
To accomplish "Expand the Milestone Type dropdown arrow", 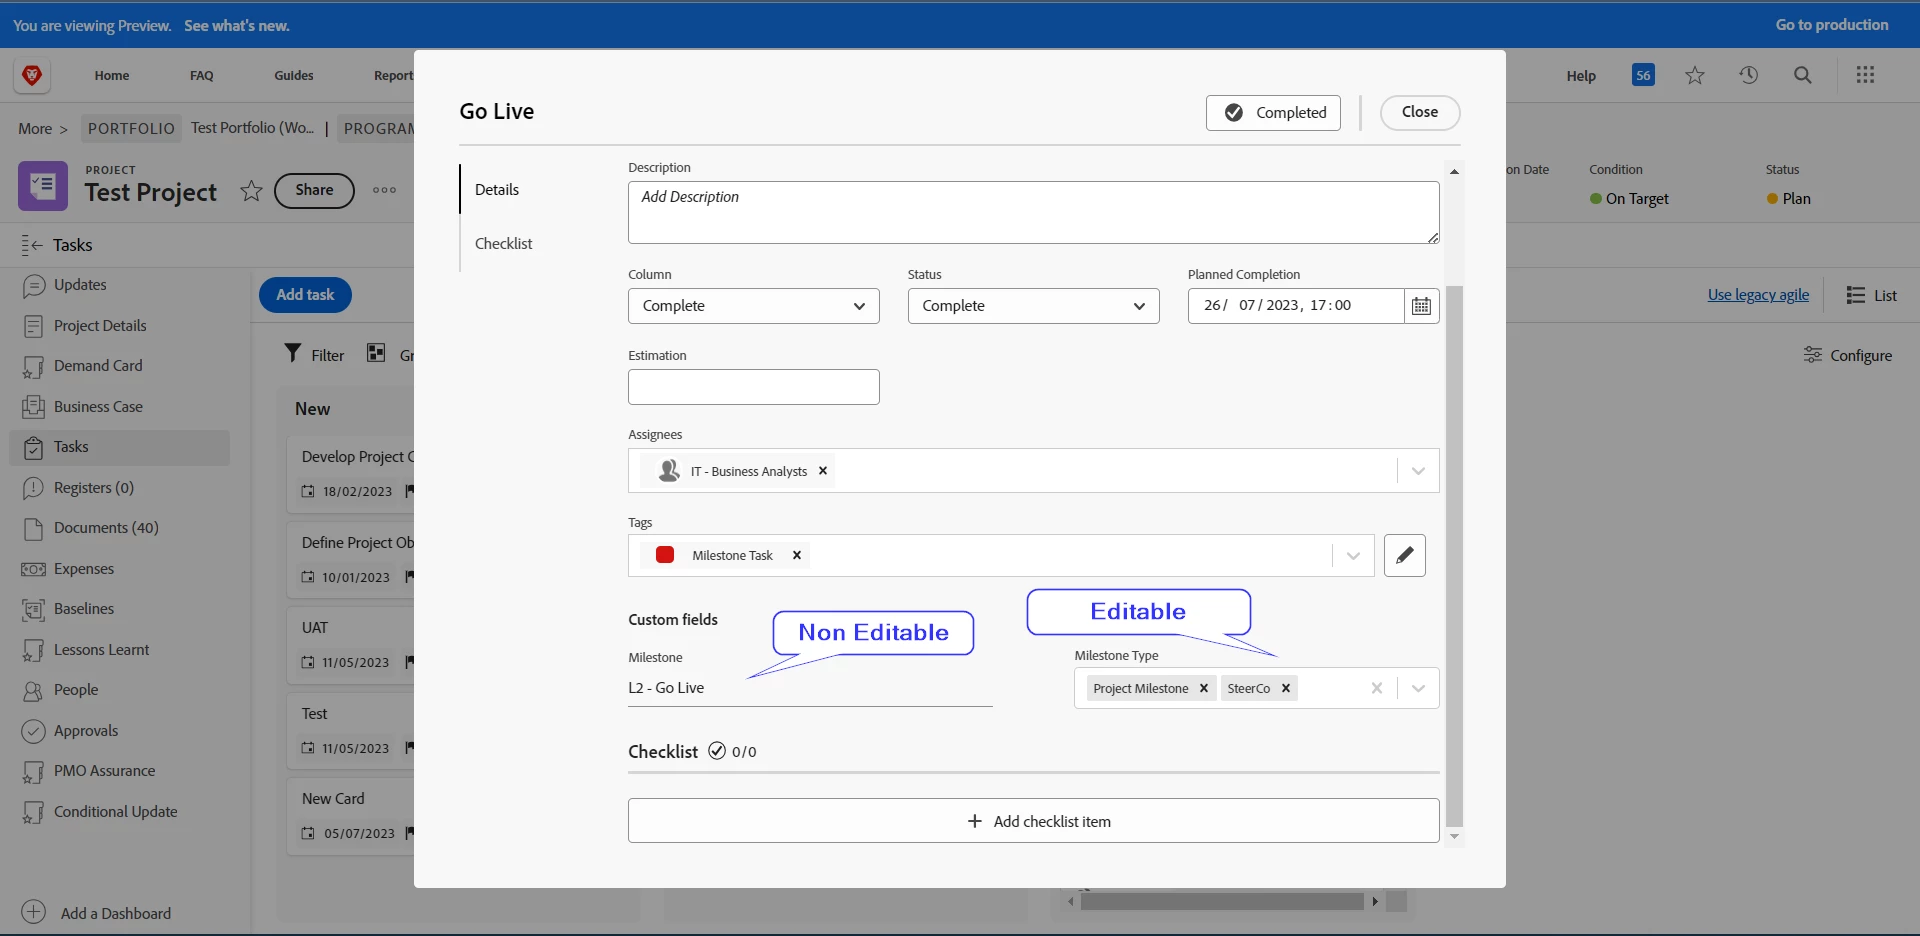I will [x=1418, y=688].
